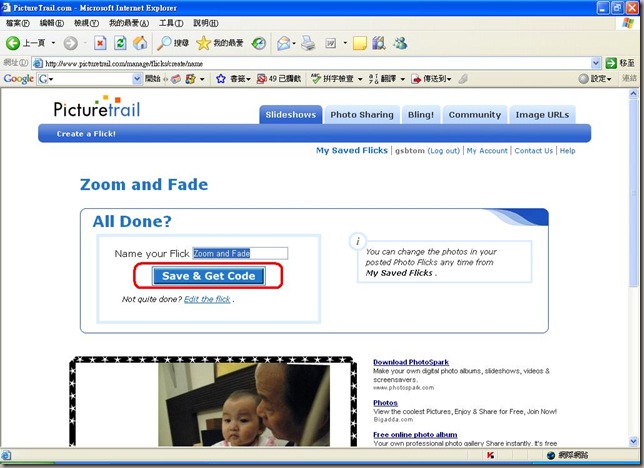Expand the translate dropdown arrow

tap(402, 79)
